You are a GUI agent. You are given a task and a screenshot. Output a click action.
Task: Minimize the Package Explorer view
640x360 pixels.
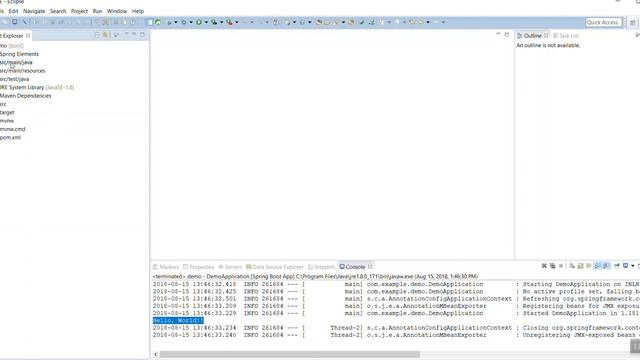(133, 35)
